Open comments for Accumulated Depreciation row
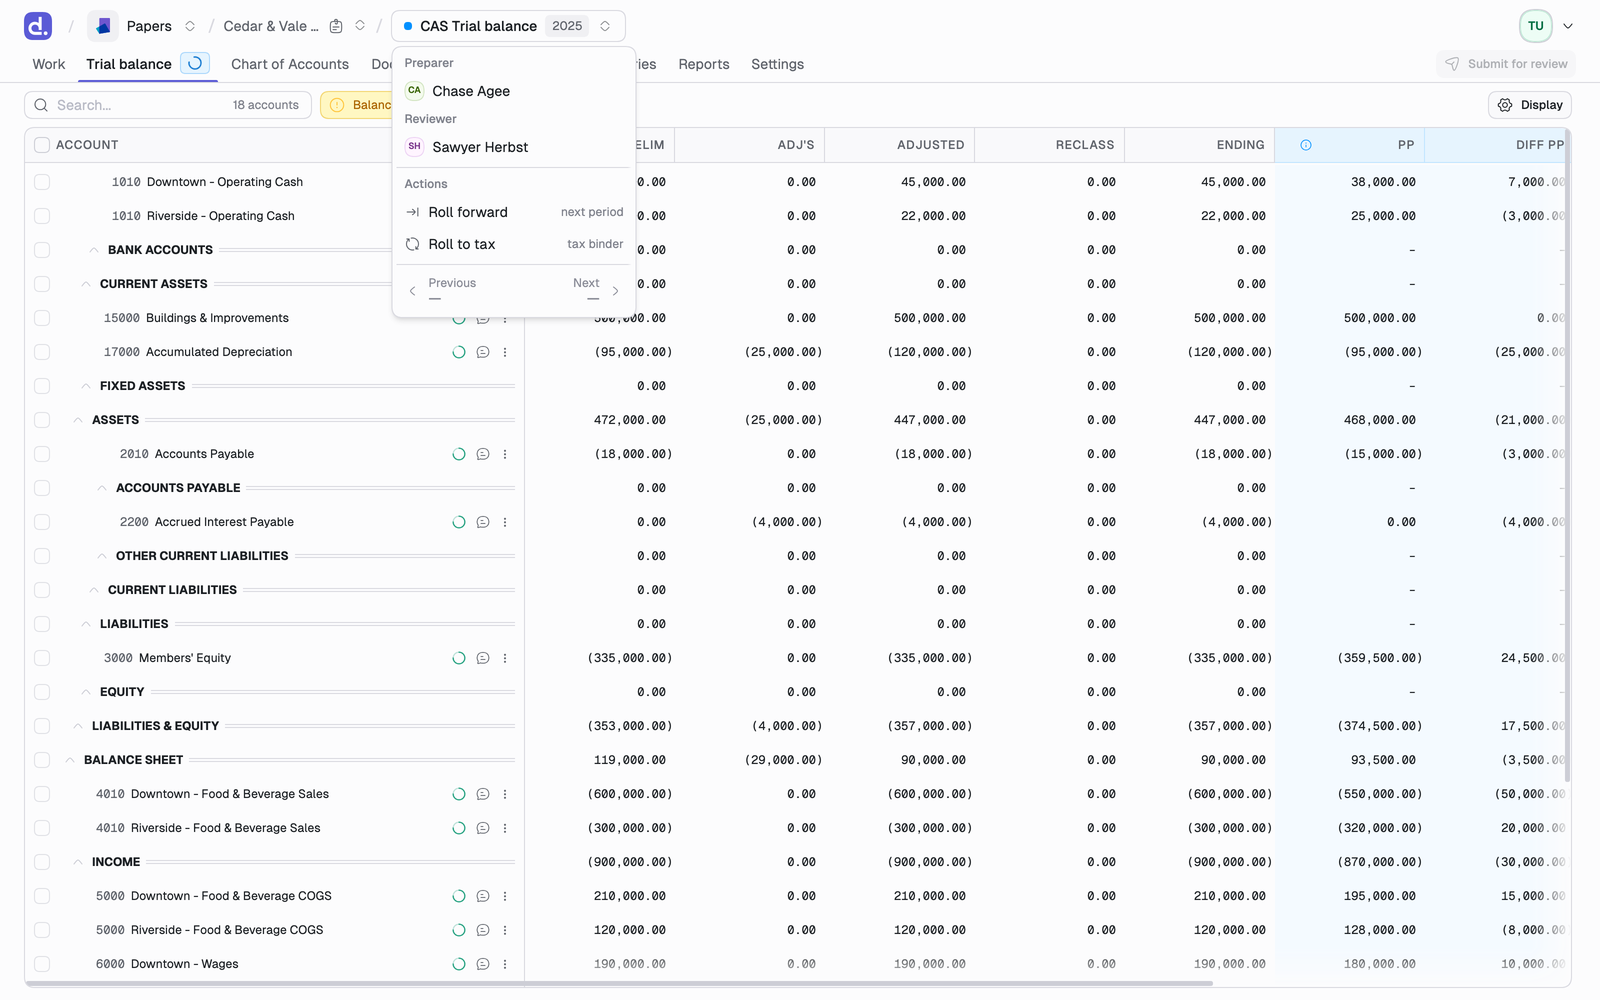Screen dimensions: 1600x1000 [483, 352]
